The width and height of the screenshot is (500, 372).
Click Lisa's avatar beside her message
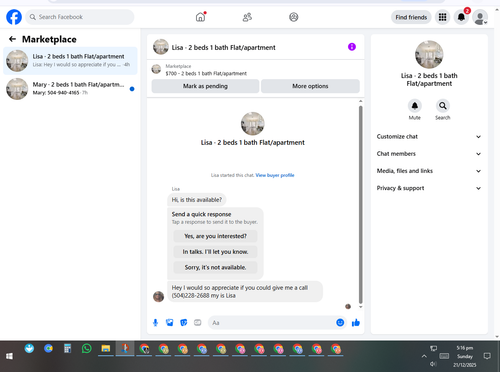click(x=158, y=296)
